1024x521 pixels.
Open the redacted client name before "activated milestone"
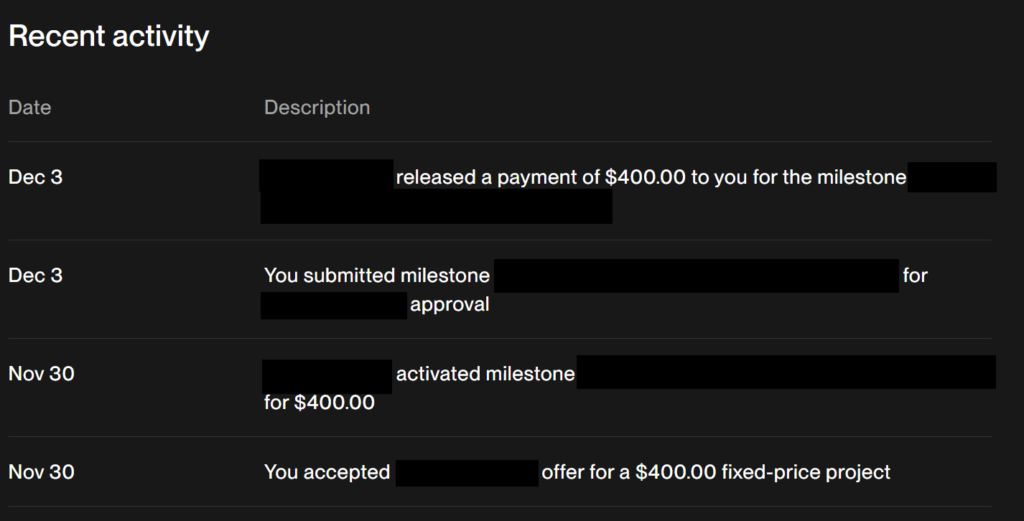327,374
